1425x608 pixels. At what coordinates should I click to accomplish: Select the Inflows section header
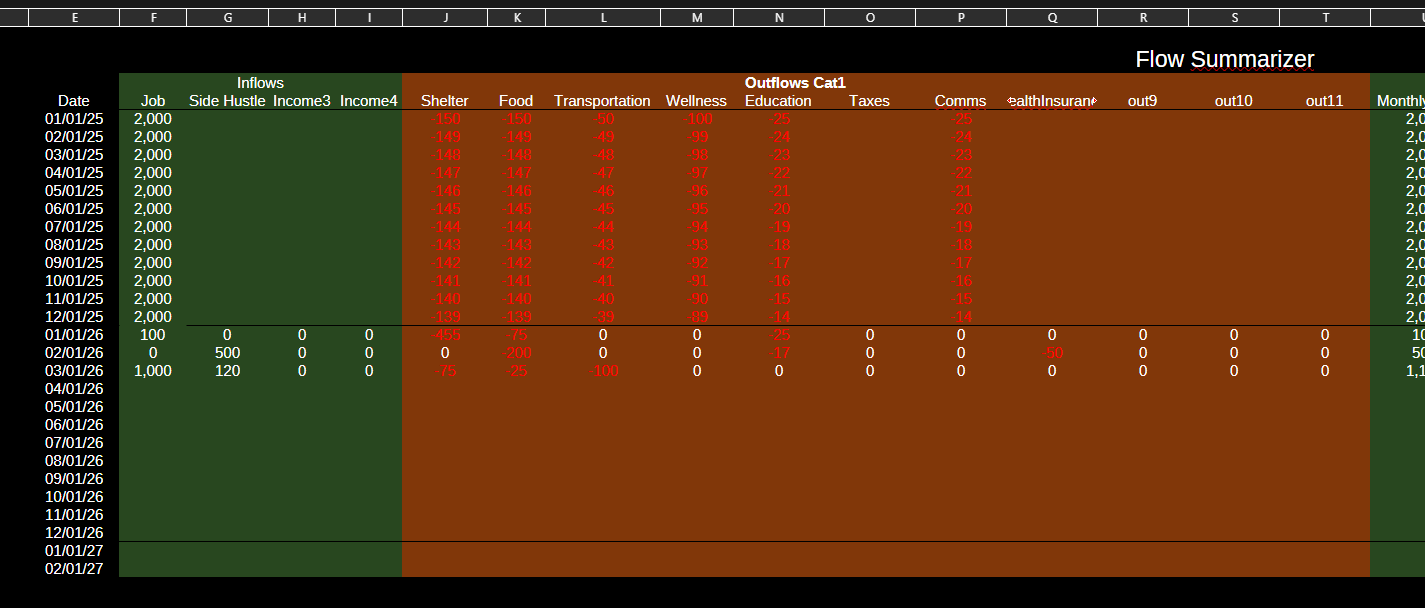(x=260, y=83)
